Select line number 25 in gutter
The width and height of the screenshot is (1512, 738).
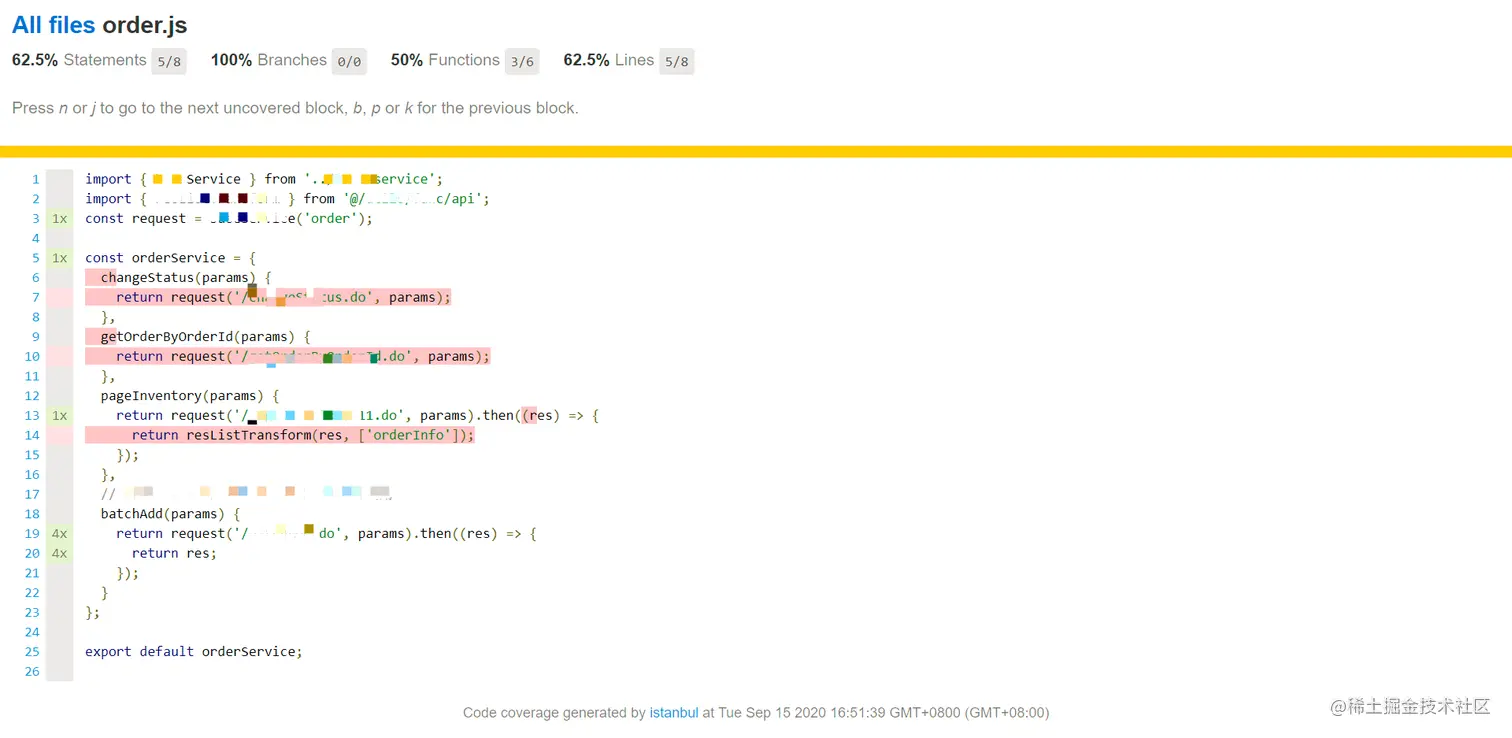32,651
